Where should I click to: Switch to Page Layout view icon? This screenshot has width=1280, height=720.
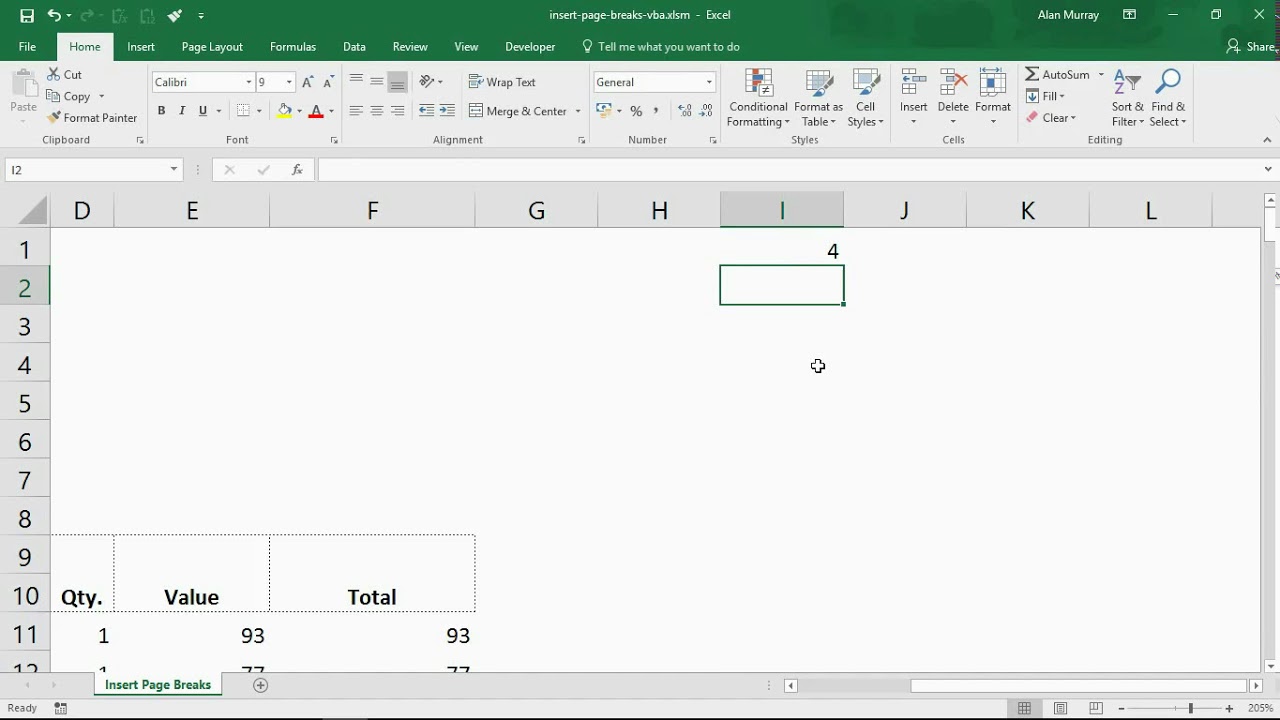point(1060,708)
